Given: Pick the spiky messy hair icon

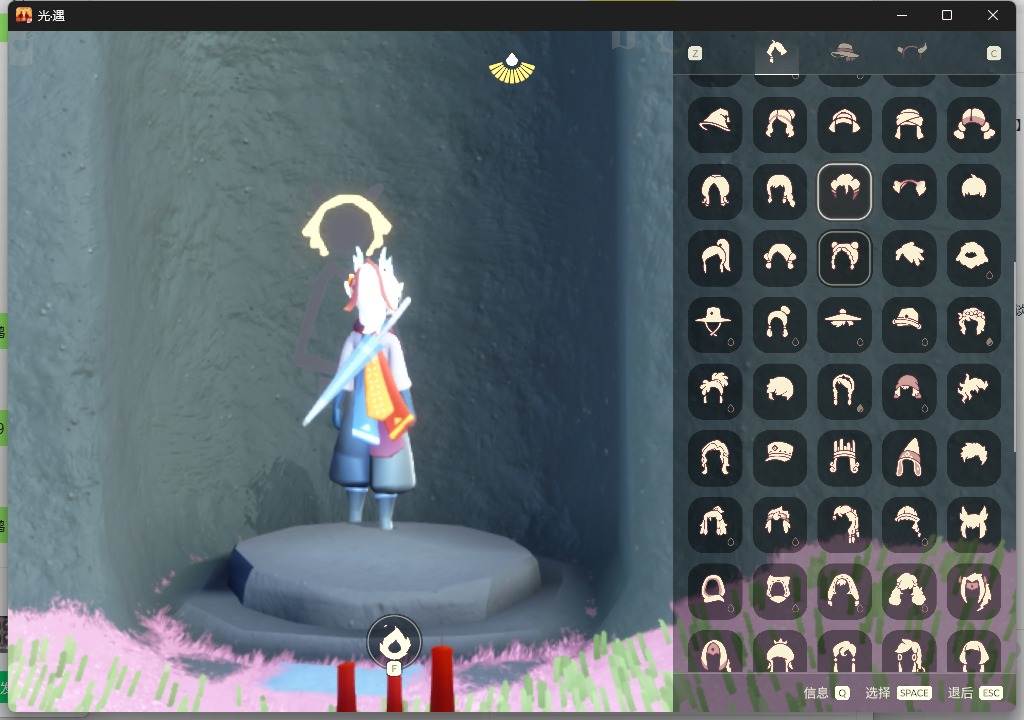Looking at the screenshot, I should pos(908,258).
